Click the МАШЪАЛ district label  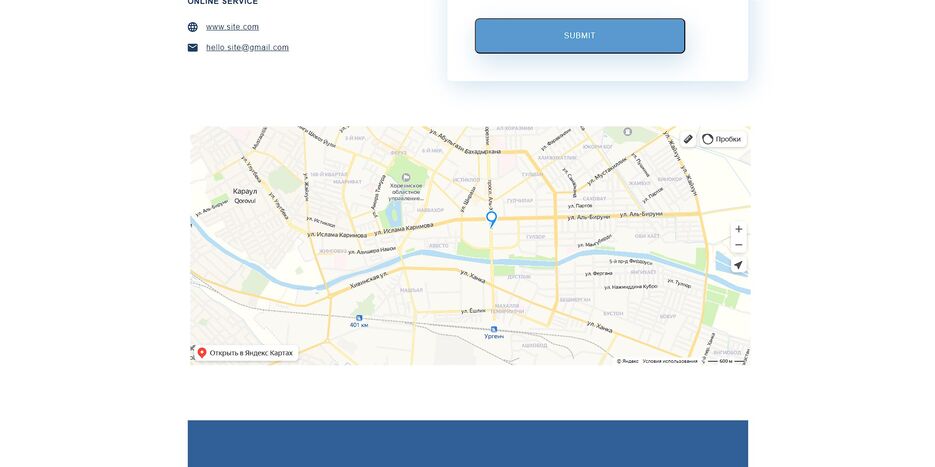tap(411, 290)
